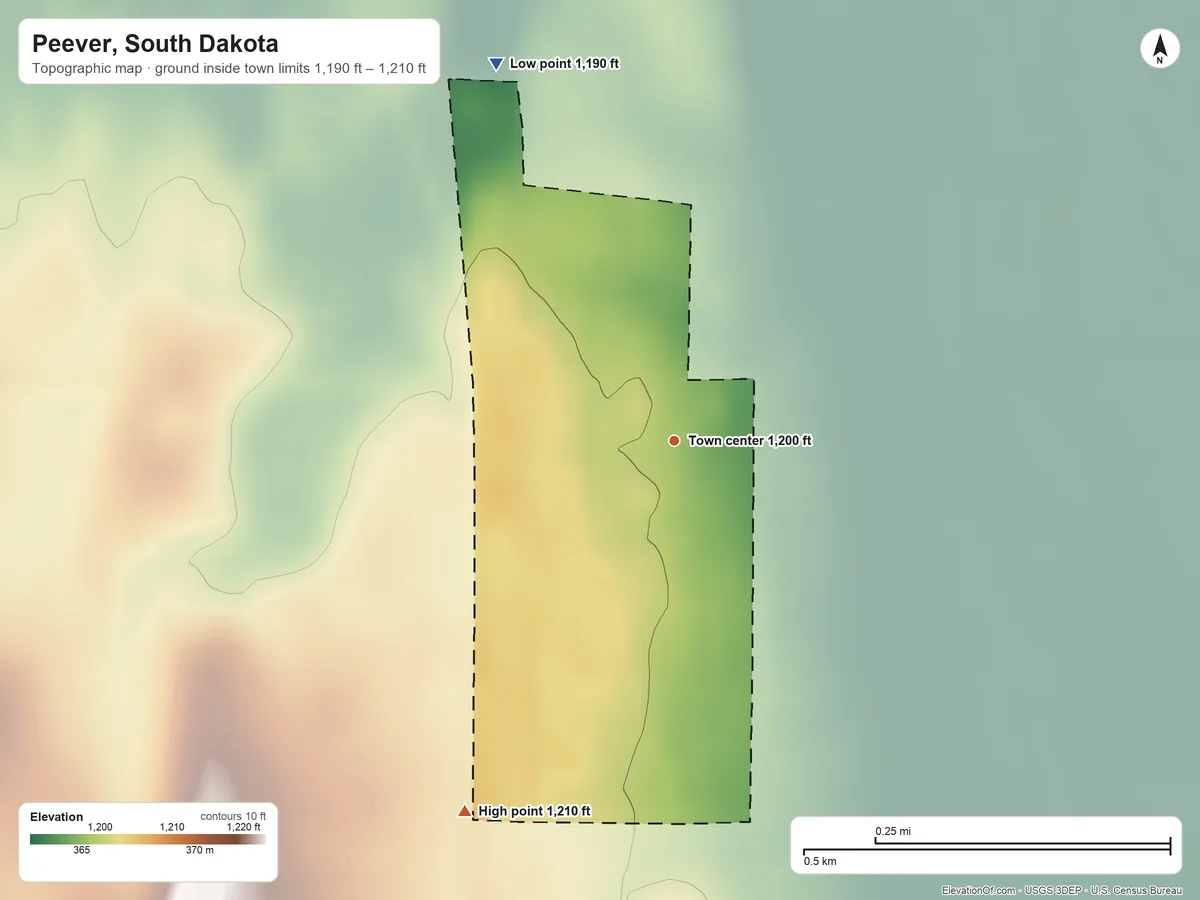The width and height of the screenshot is (1200, 900).
Task: Click the '0.25 mi' scale label
Action: 893,831
